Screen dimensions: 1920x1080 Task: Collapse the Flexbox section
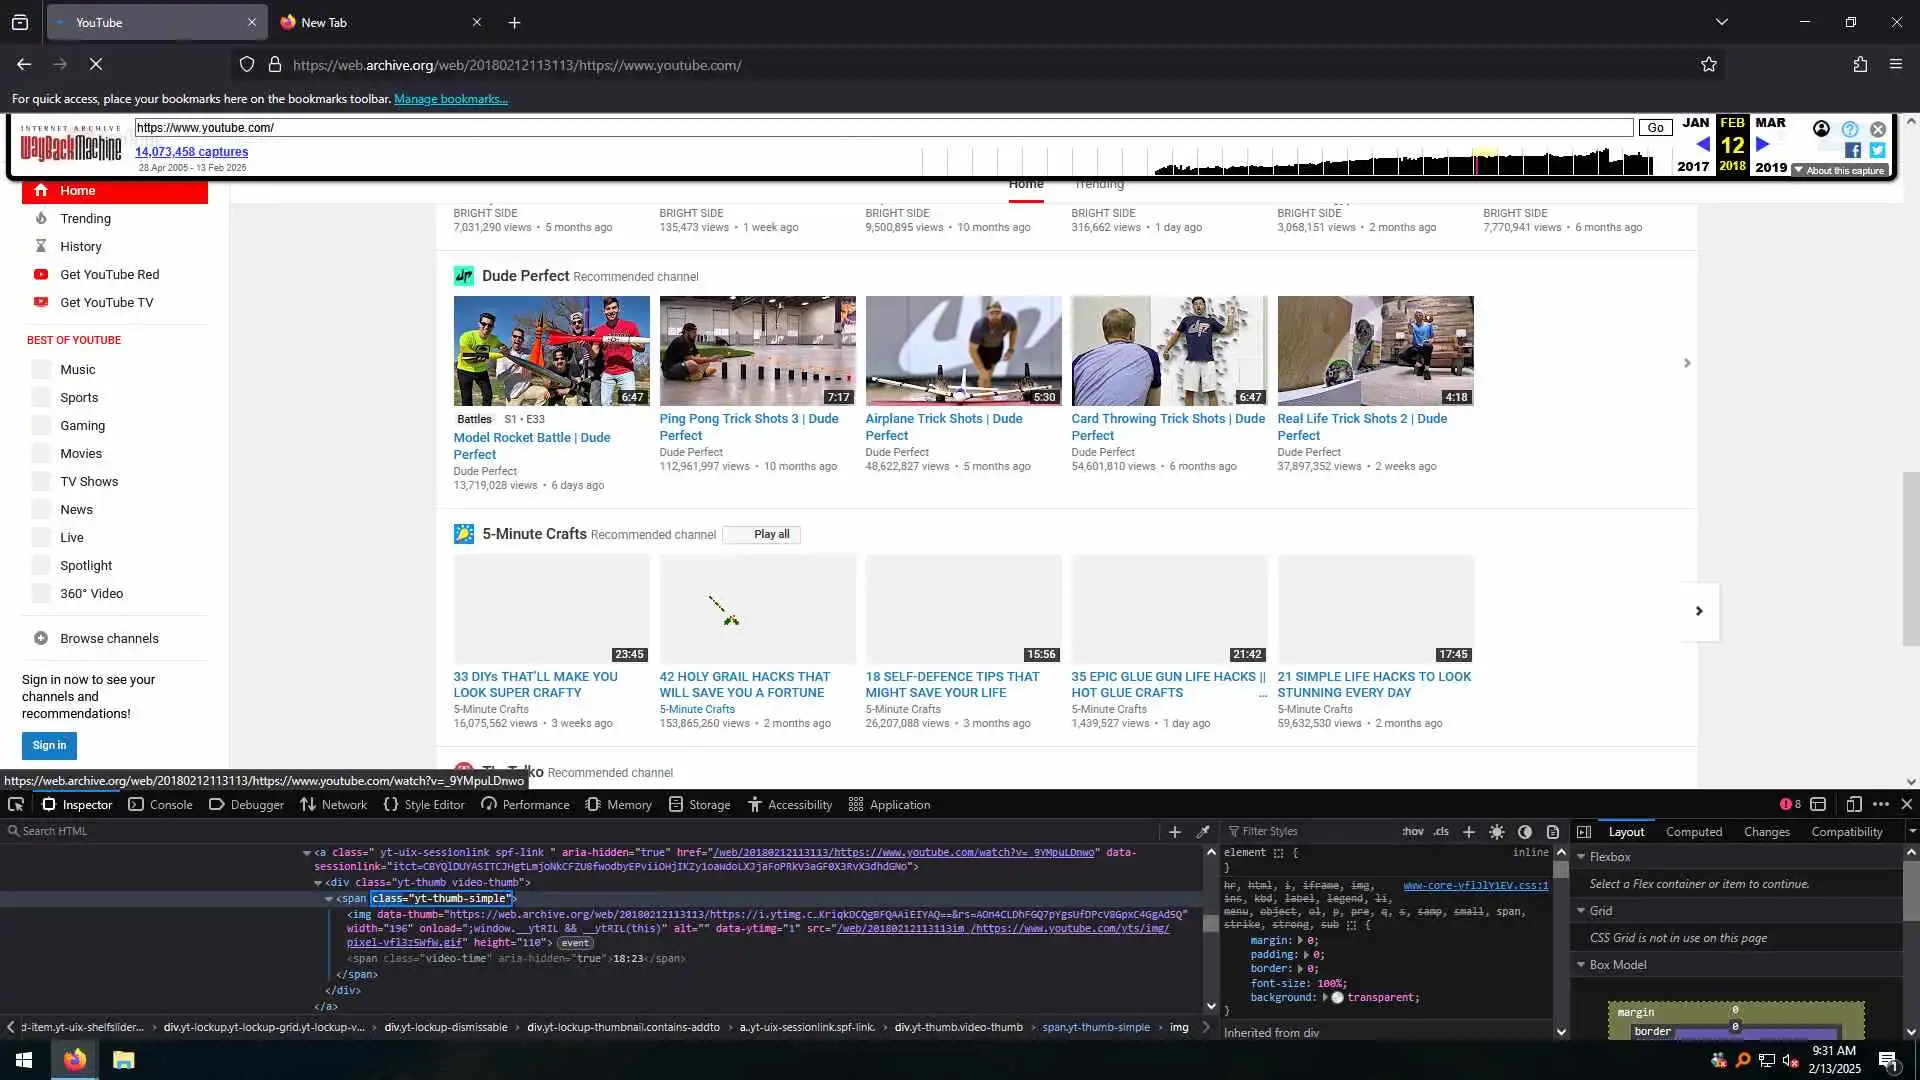click(1581, 858)
